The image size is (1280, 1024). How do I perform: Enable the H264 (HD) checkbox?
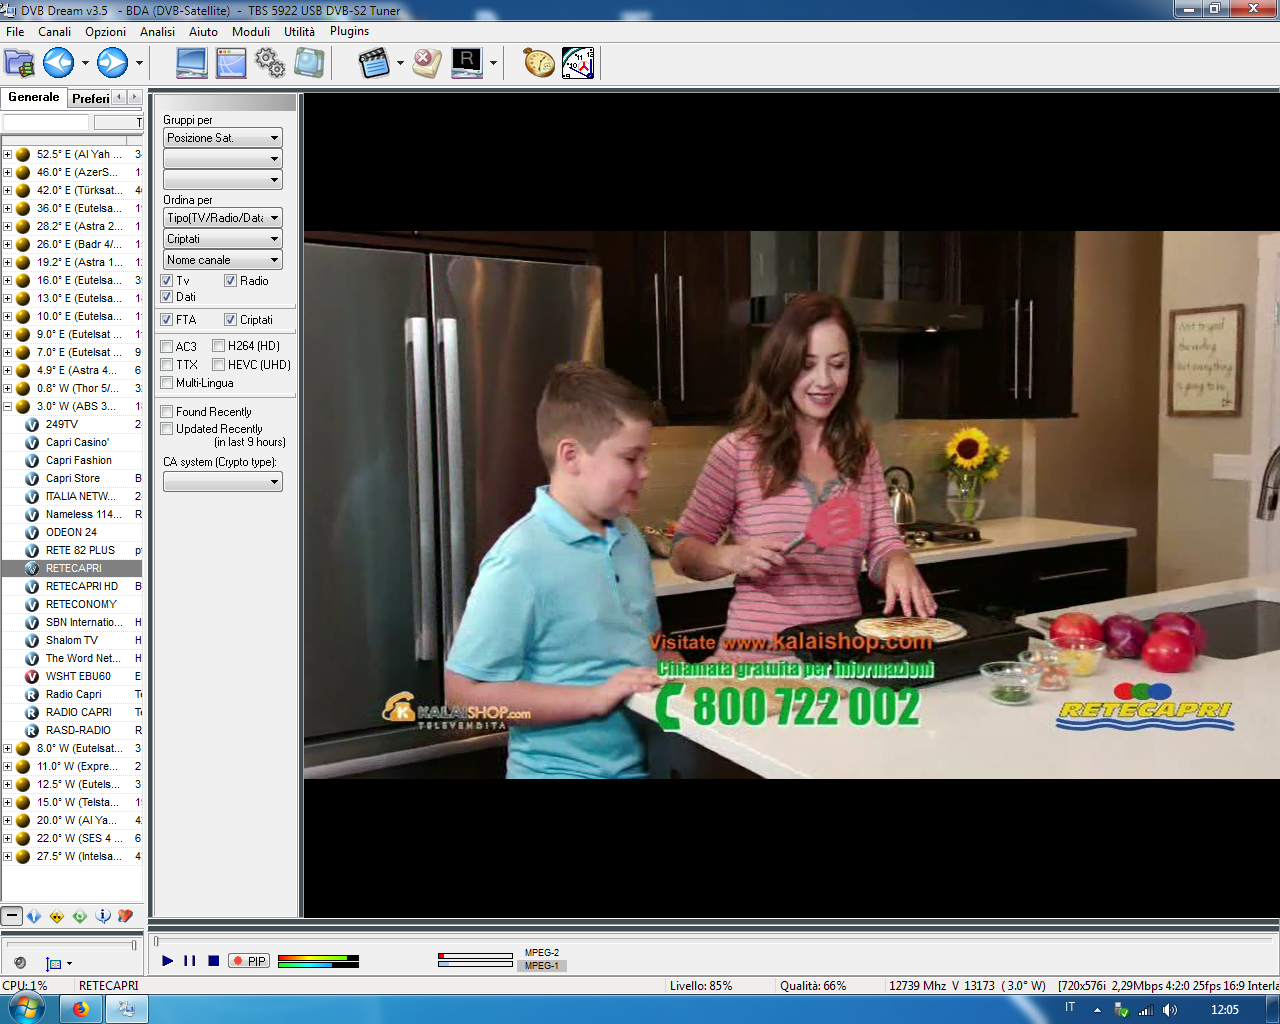218,346
